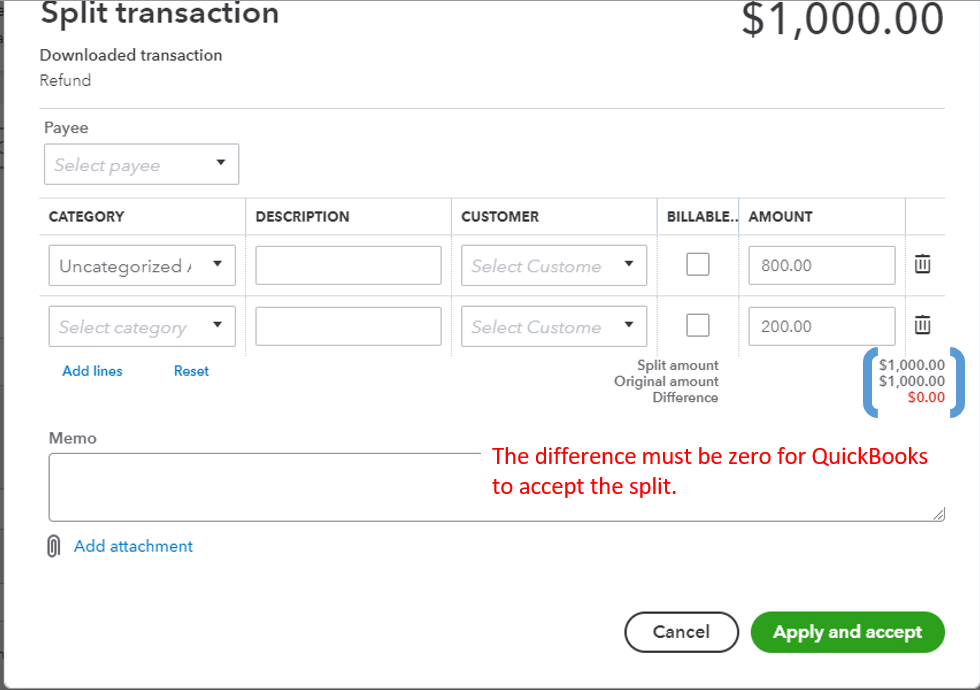Image resolution: width=980 pixels, height=690 pixels.
Task: Delete the 200.00 split line
Action: (922, 325)
